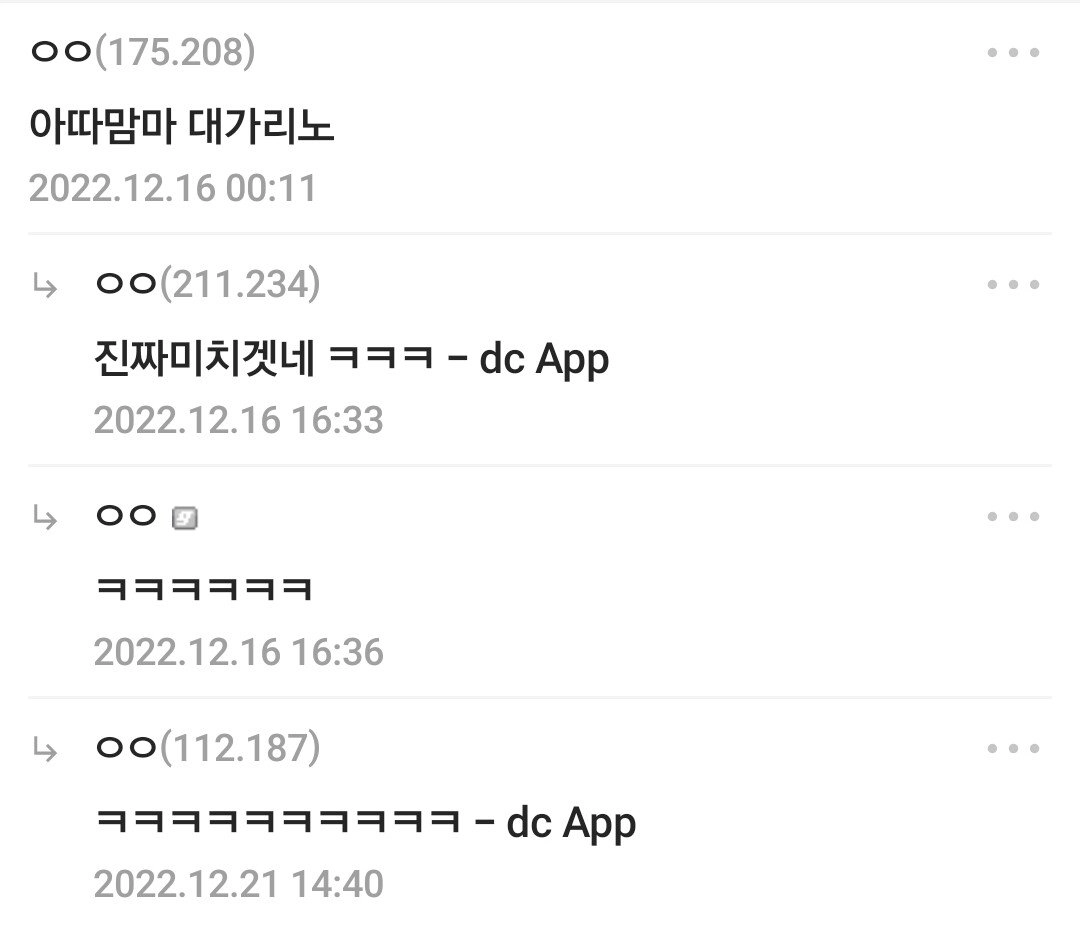Open more options for the 211.234 reply
1080x928 pixels.
[x=1013, y=285]
